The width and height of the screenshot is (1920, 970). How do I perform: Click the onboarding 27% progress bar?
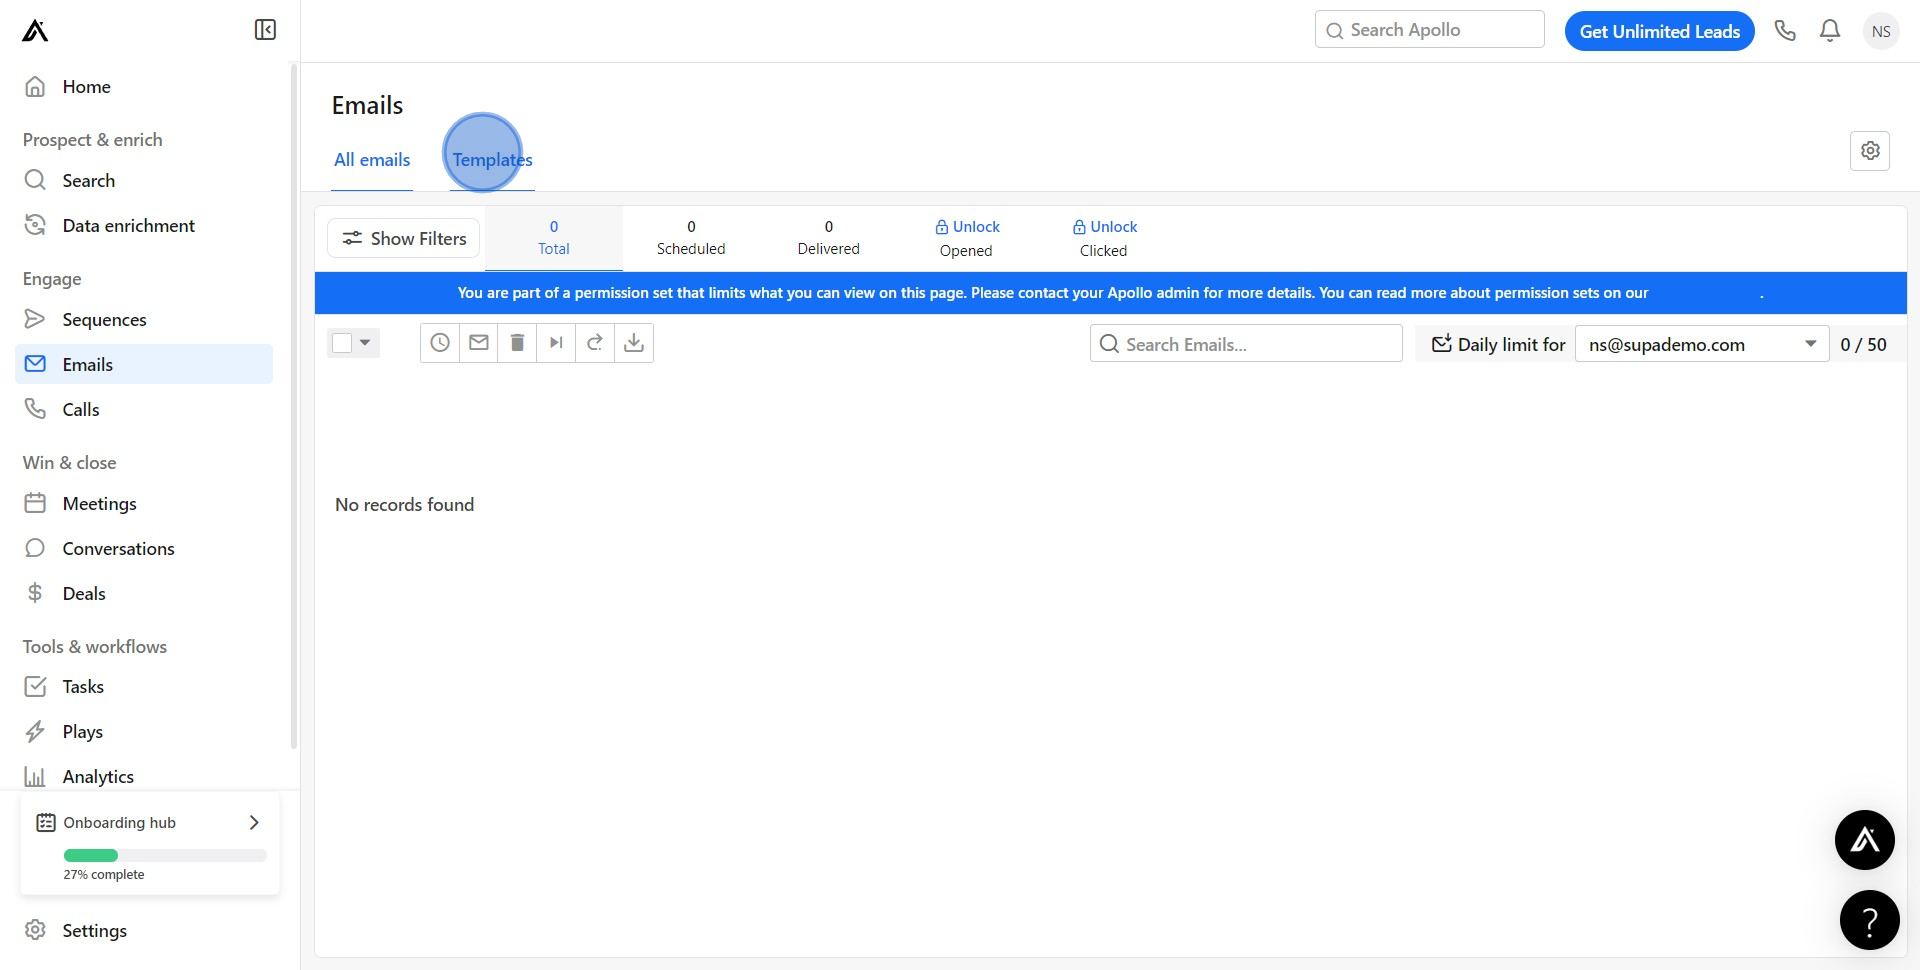click(165, 856)
